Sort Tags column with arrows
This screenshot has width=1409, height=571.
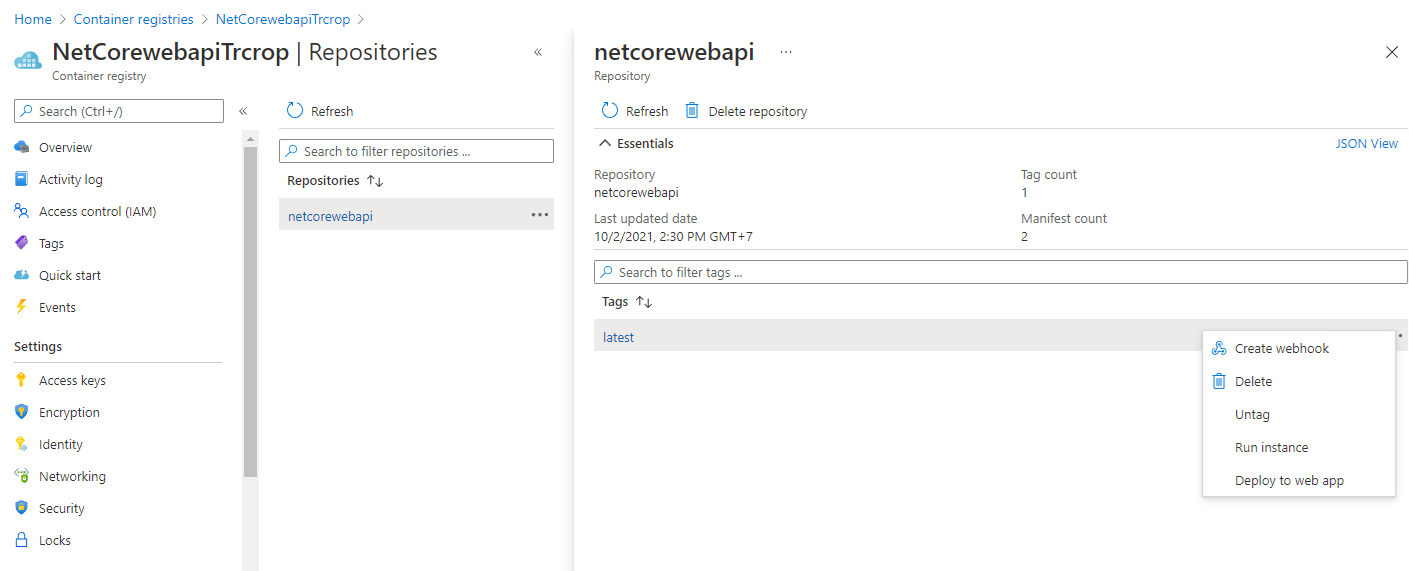[x=644, y=302]
